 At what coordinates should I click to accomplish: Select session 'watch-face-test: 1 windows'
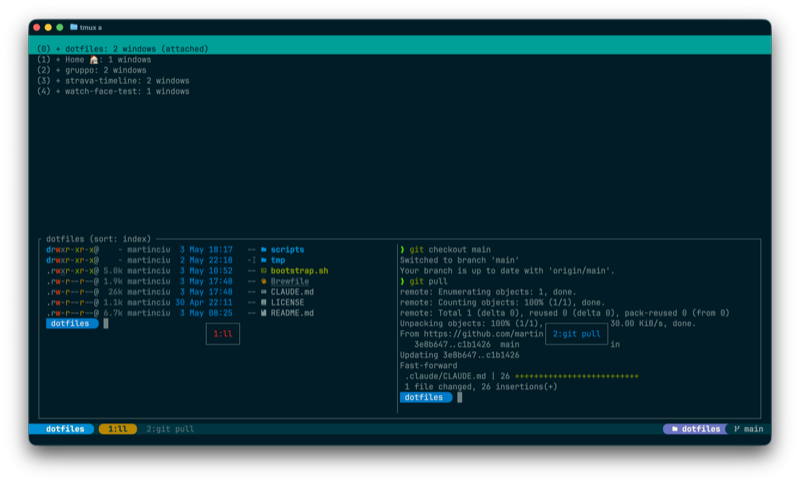(113, 91)
